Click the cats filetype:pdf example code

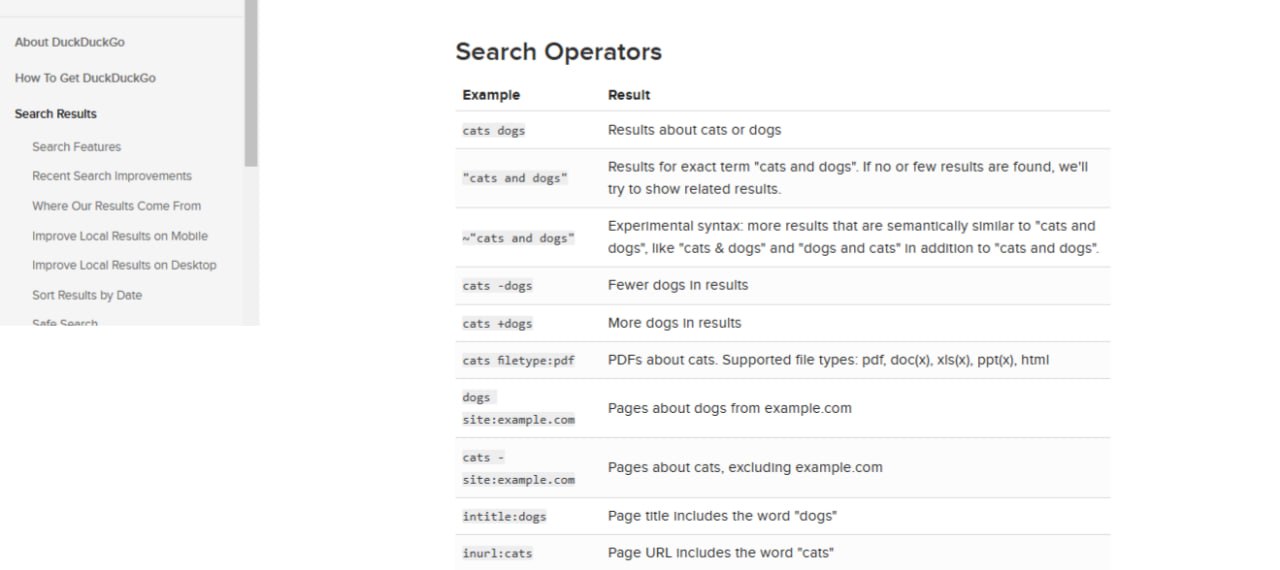click(x=518, y=360)
